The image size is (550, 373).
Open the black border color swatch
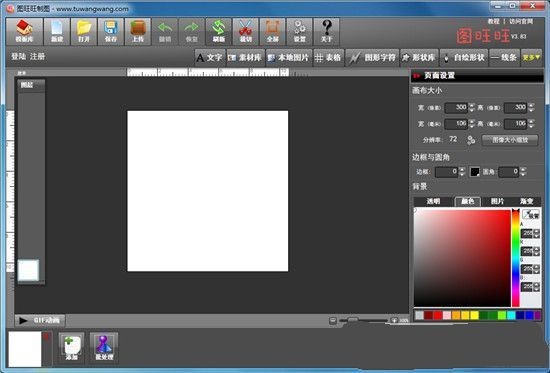pos(475,172)
